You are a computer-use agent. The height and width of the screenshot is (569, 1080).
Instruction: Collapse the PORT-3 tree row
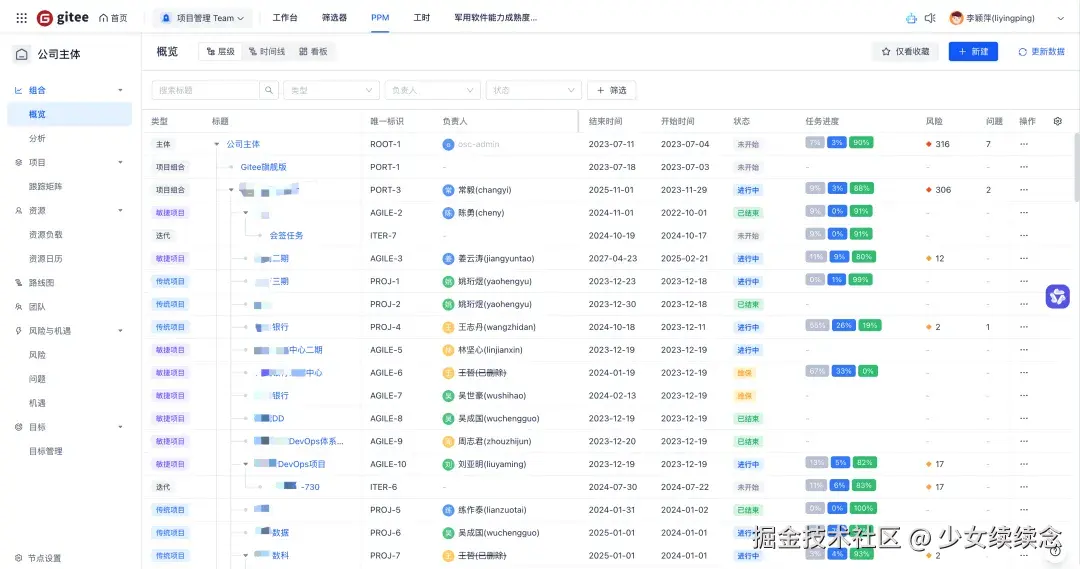(231, 190)
